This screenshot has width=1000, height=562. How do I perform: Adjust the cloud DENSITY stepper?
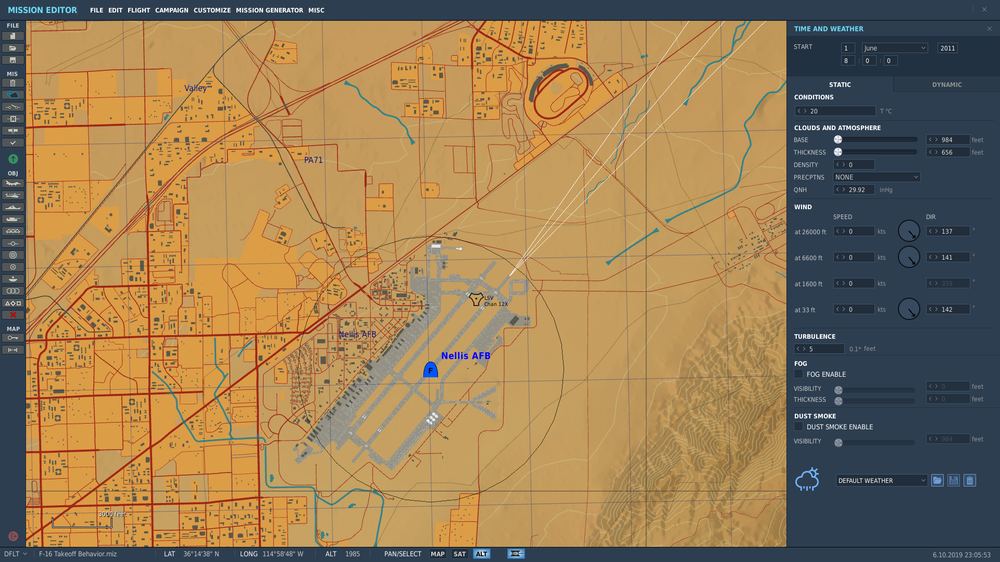click(x=854, y=165)
